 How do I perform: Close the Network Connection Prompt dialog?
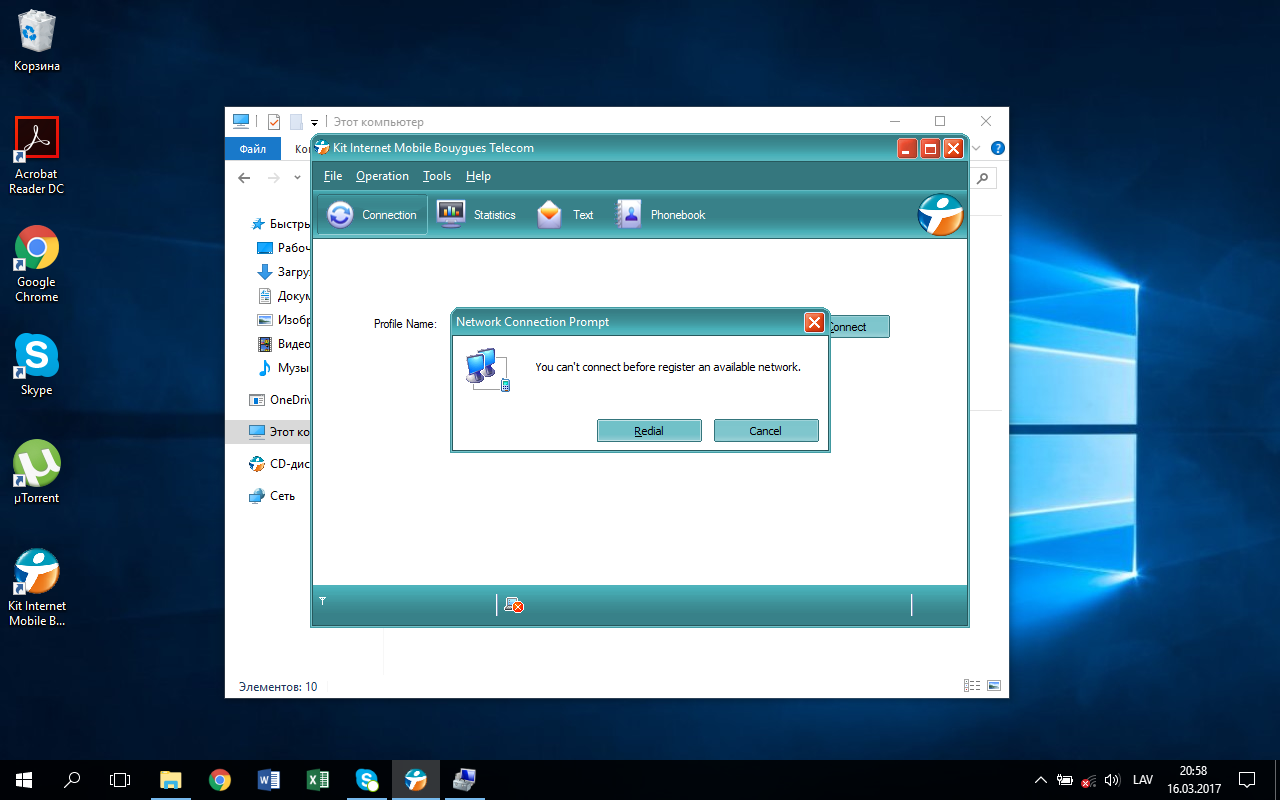tap(814, 322)
